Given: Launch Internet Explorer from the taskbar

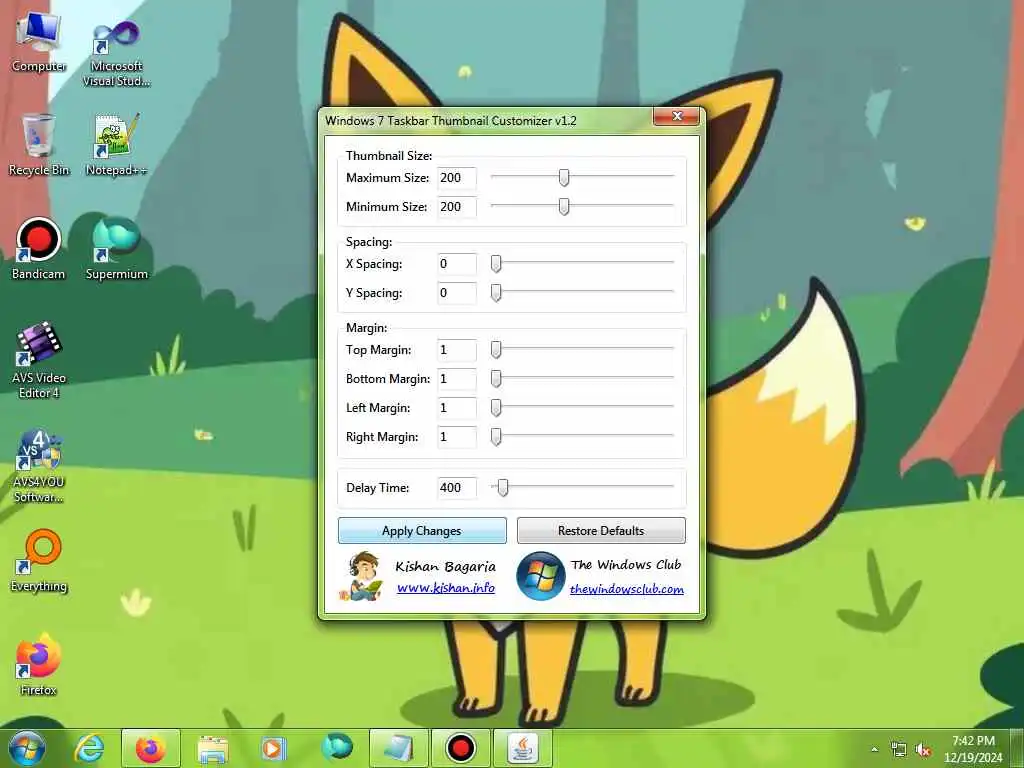Looking at the screenshot, I should (x=89, y=748).
